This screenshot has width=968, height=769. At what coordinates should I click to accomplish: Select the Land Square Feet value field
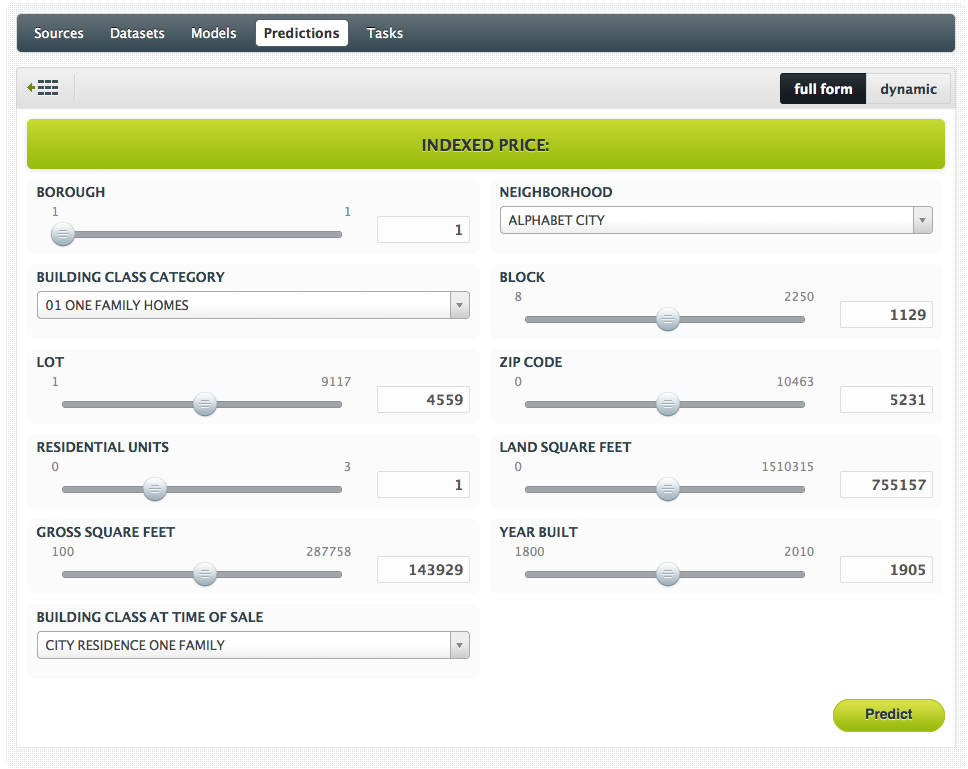(886, 485)
